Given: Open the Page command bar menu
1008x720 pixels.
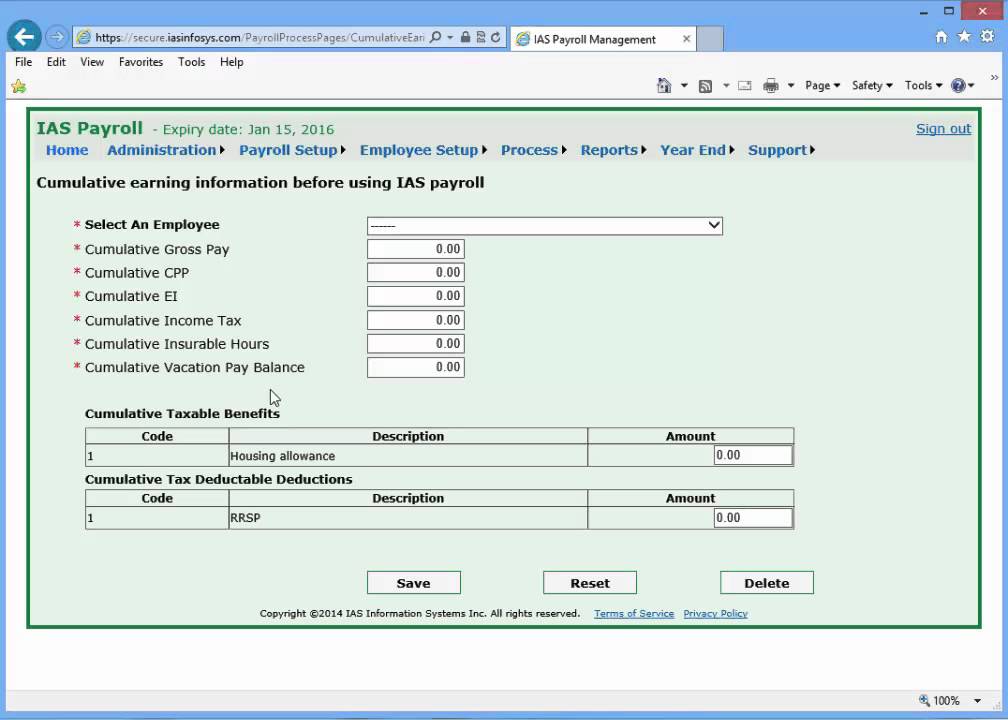Looking at the screenshot, I should click(x=822, y=86).
